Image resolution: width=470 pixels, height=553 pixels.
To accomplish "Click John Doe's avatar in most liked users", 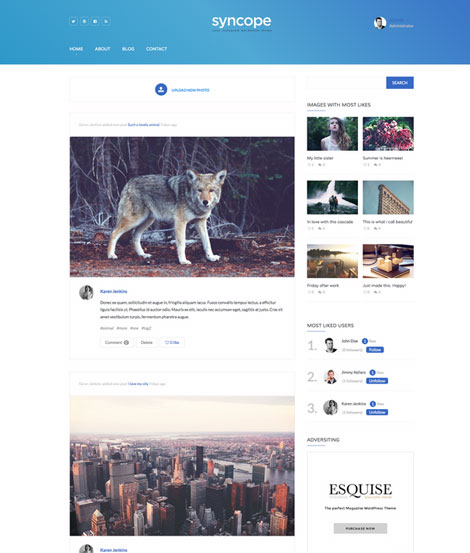I will pyautogui.click(x=330, y=345).
